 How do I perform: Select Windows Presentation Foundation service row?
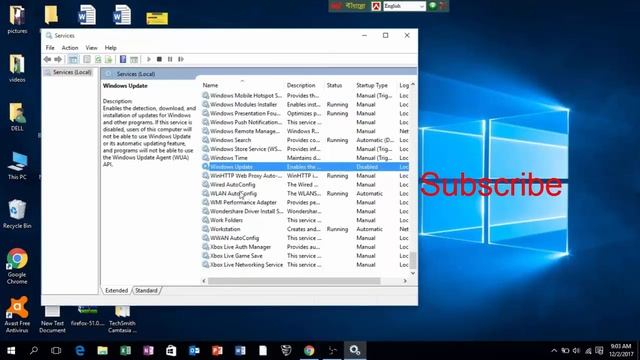click(x=305, y=113)
